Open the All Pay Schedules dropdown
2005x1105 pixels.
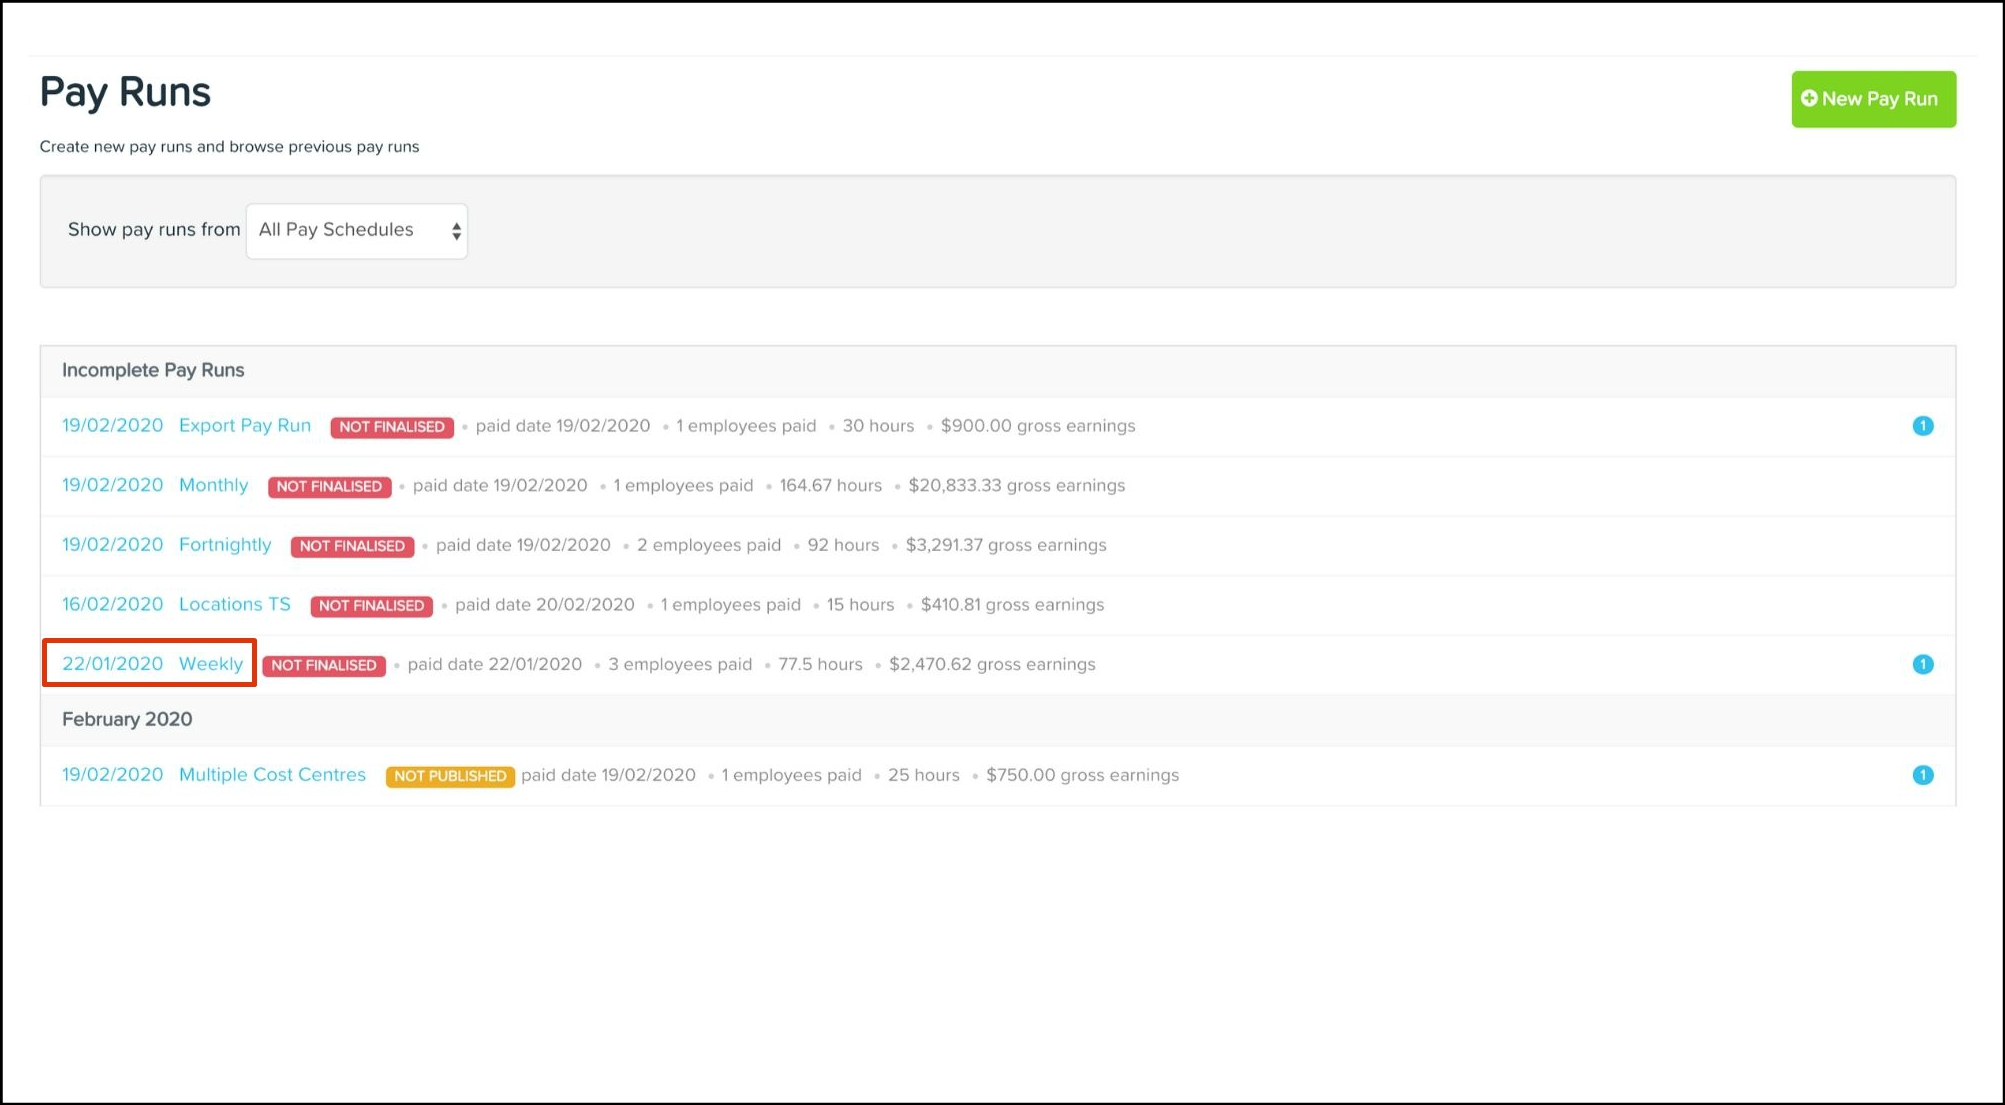coord(357,231)
